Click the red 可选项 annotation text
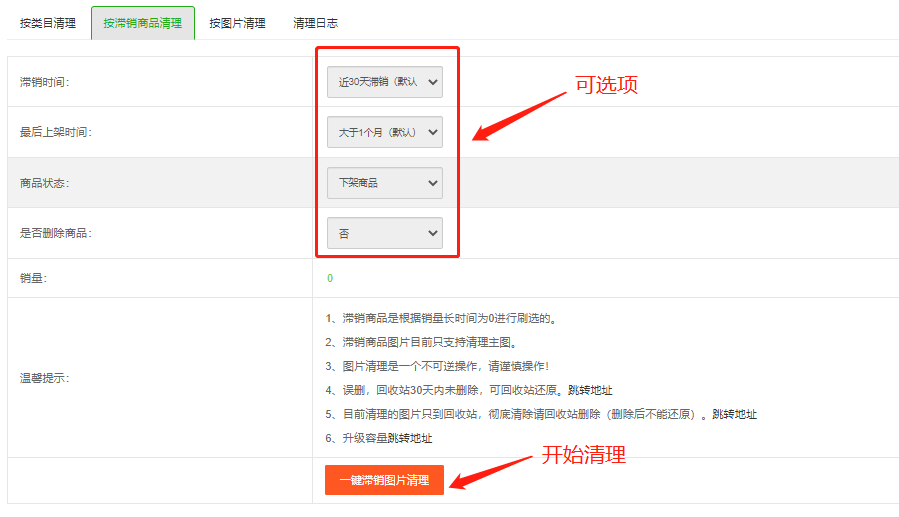 pos(605,85)
